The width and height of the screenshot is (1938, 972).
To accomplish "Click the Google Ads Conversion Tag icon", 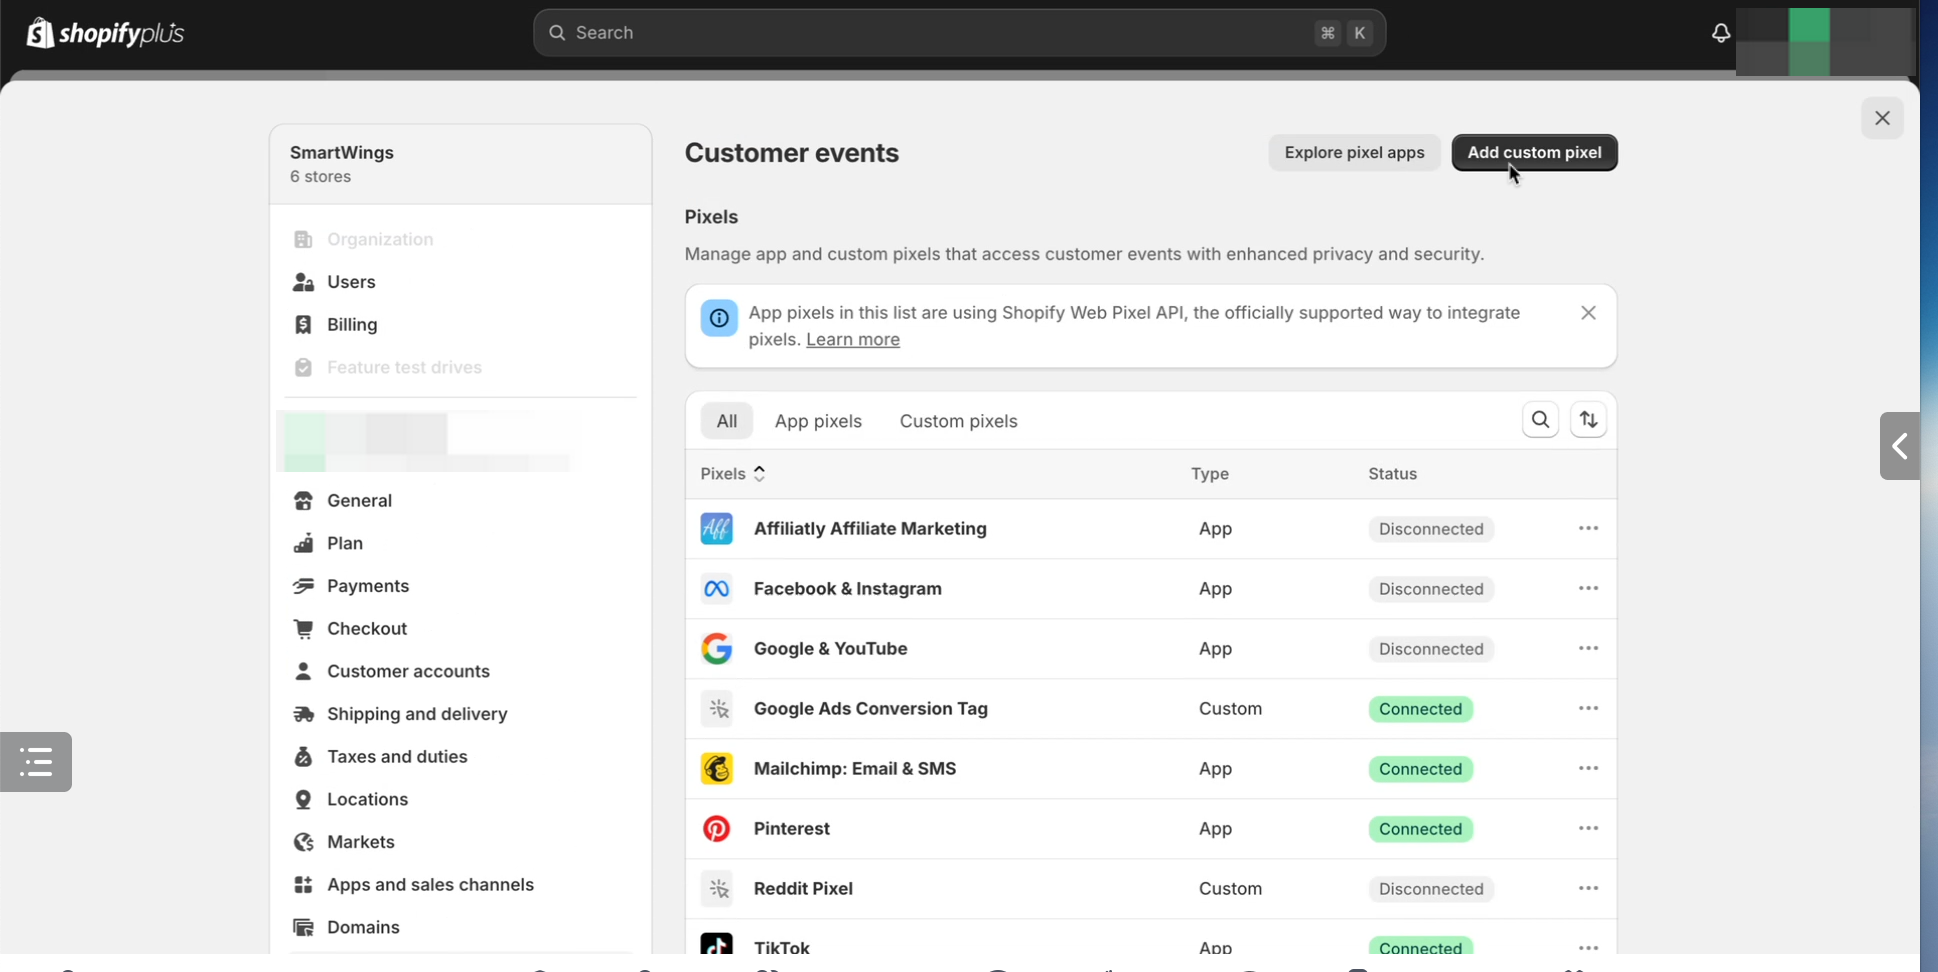I will coord(716,708).
